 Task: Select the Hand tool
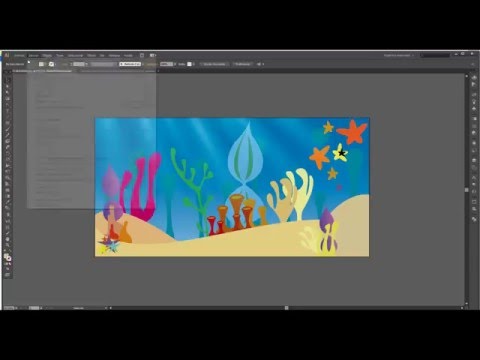click(8, 239)
